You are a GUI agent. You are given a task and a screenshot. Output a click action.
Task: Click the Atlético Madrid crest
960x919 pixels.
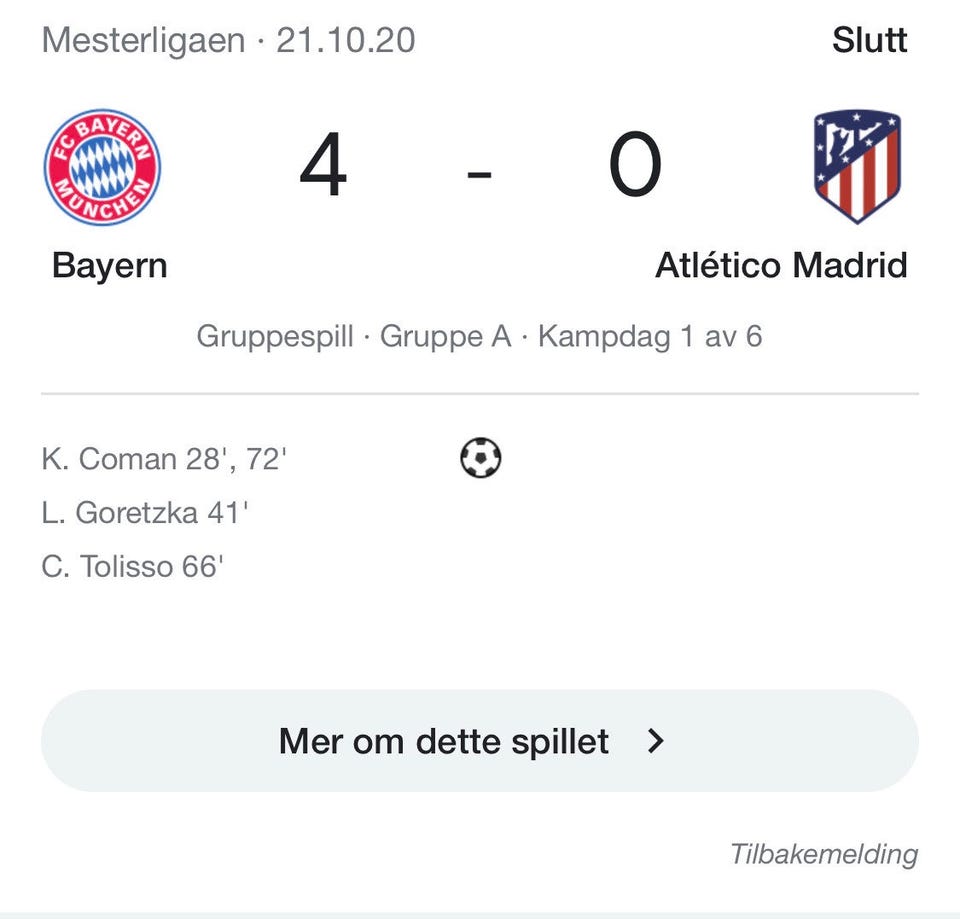coord(857,167)
